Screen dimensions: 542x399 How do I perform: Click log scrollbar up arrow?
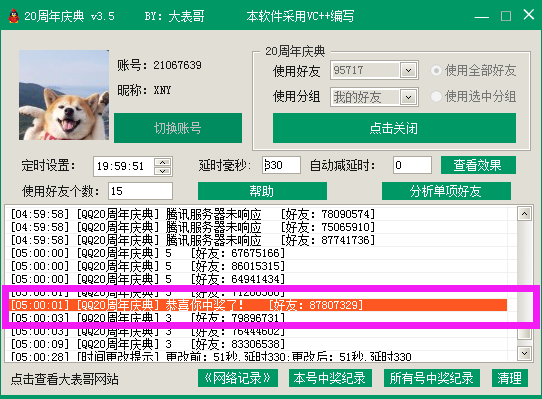tap(524, 214)
